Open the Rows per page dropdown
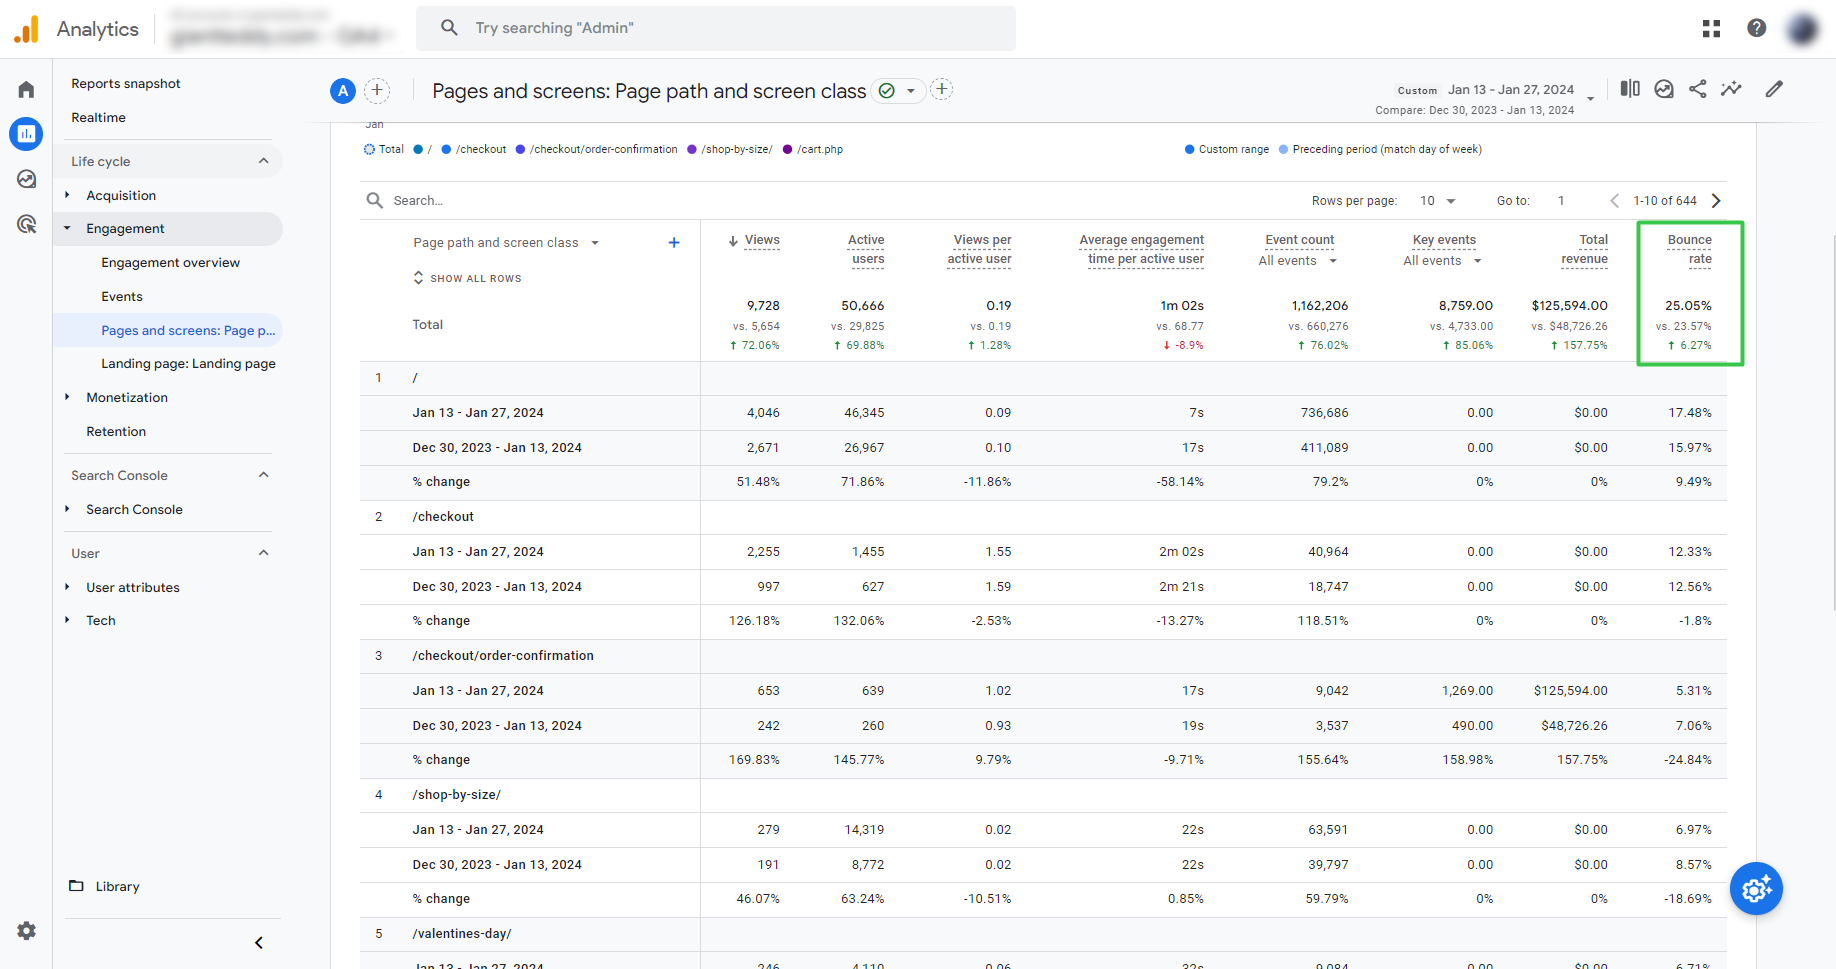The width and height of the screenshot is (1836, 969). click(x=1438, y=201)
